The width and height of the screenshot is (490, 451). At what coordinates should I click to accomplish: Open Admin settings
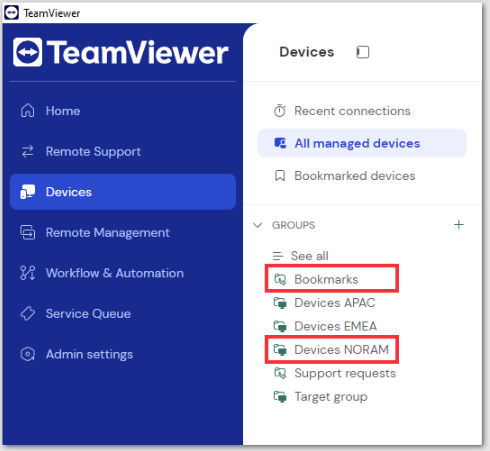(x=123, y=354)
